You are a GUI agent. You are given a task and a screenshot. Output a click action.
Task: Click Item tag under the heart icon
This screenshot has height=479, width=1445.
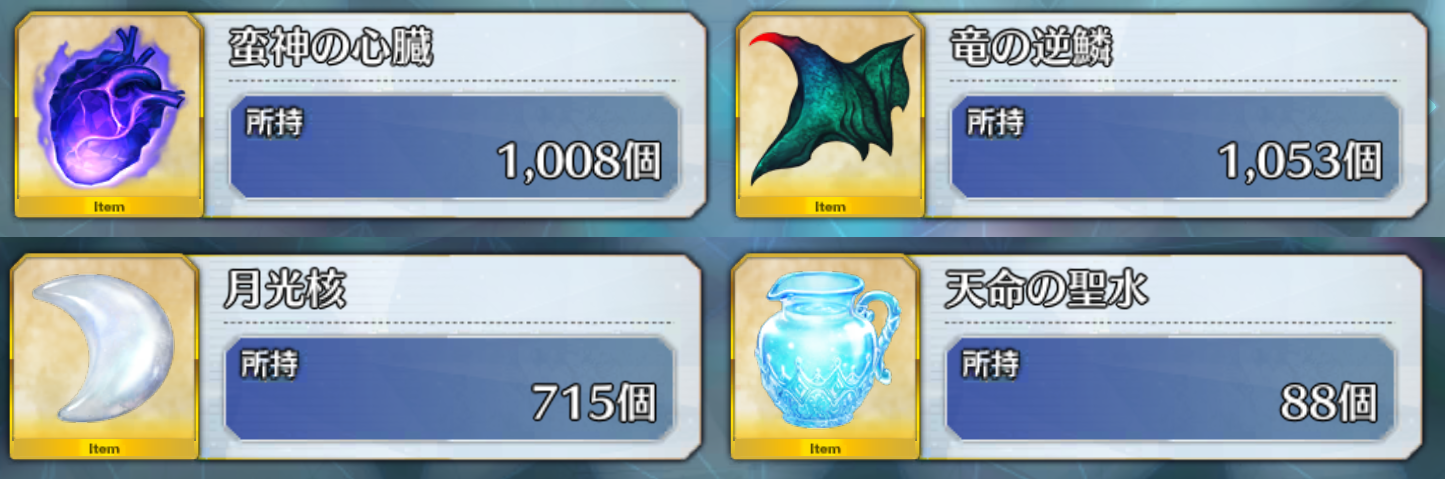[x=109, y=207]
